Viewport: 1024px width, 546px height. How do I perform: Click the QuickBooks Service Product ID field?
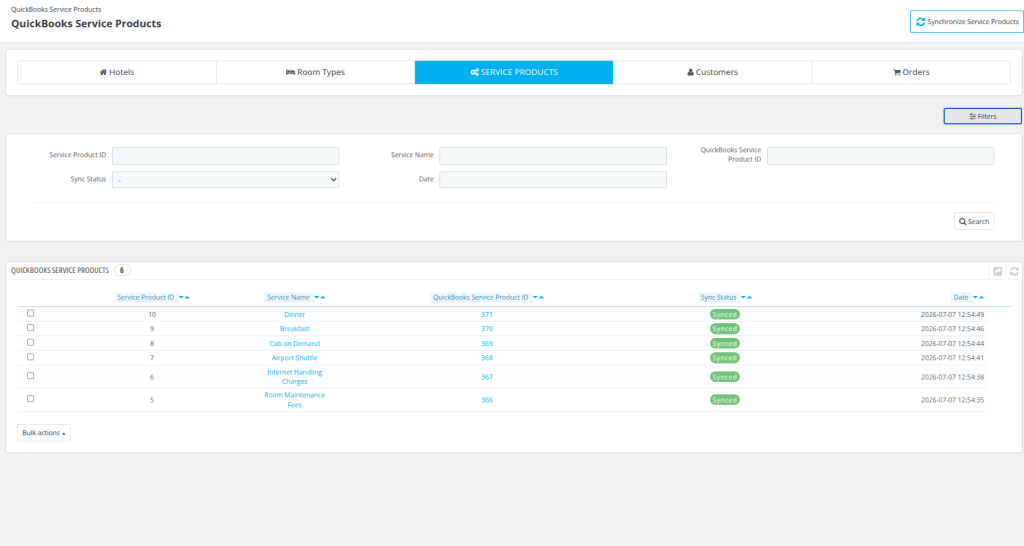(880, 155)
